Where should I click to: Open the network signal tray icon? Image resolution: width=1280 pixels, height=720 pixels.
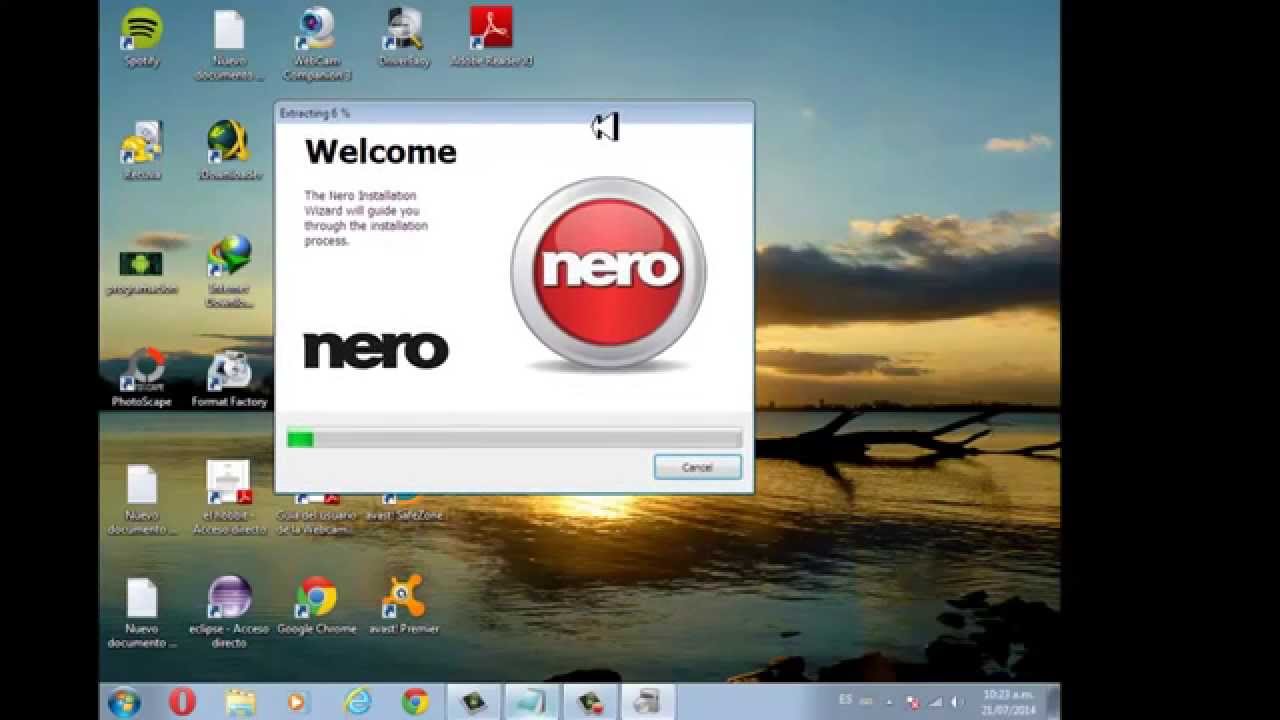click(934, 702)
